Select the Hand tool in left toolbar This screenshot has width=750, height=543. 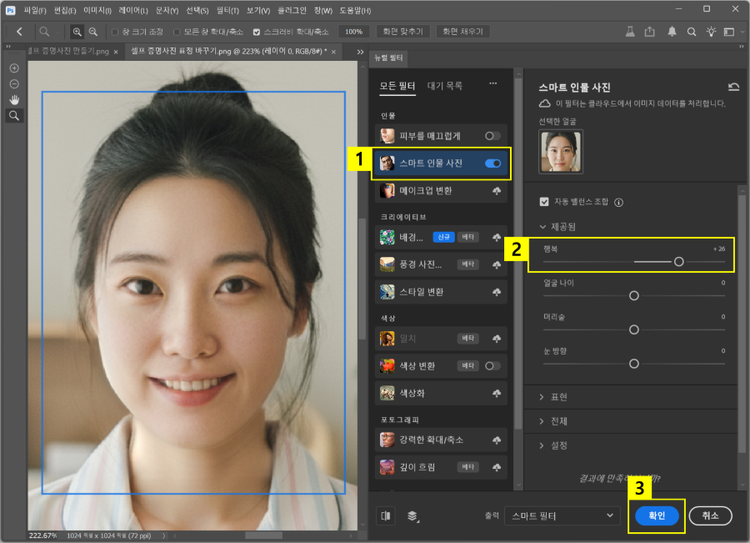coord(14,100)
